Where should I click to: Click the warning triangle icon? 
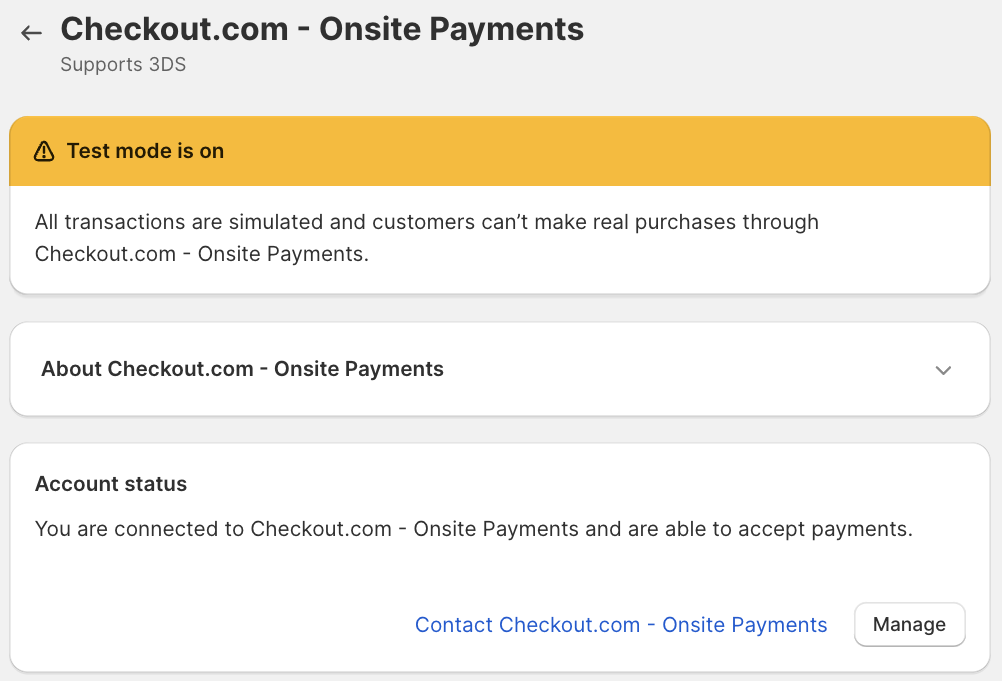[43, 151]
